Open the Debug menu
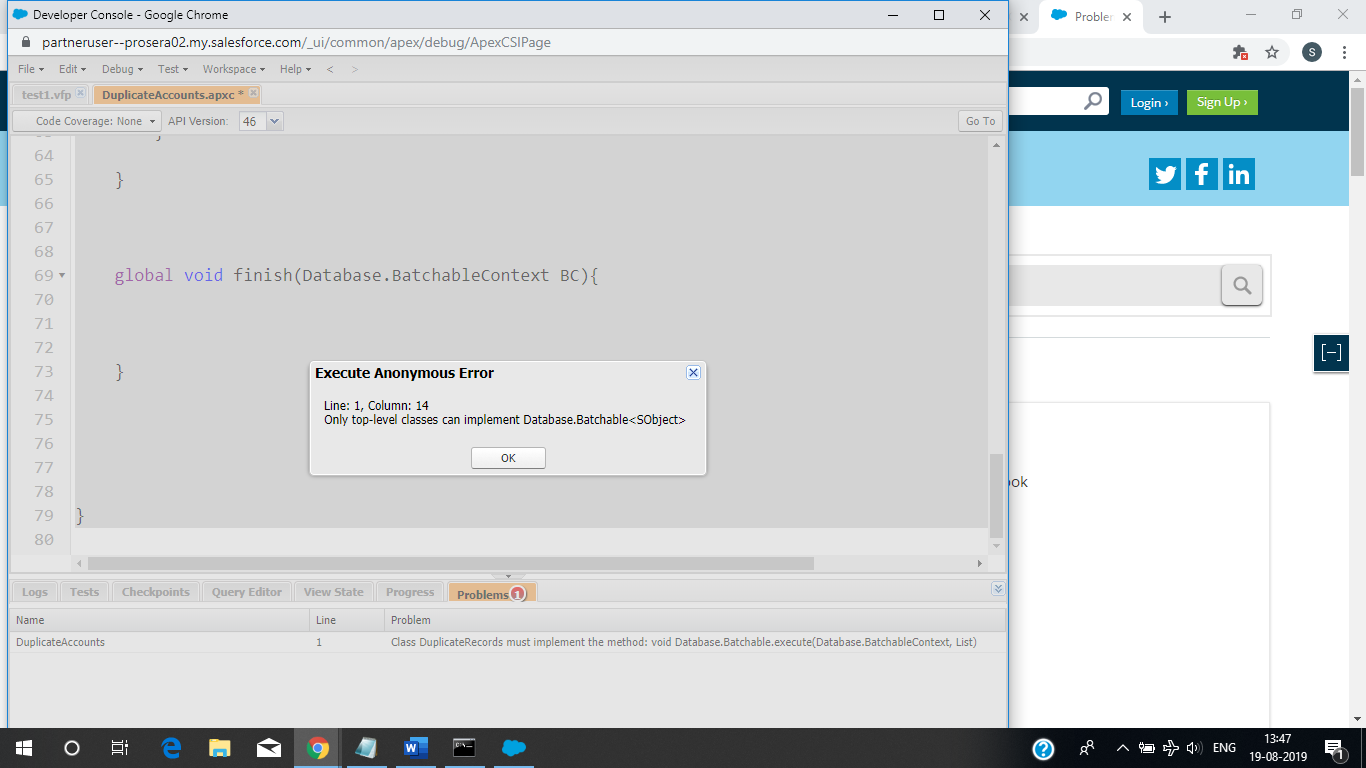 pyautogui.click(x=122, y=69)
